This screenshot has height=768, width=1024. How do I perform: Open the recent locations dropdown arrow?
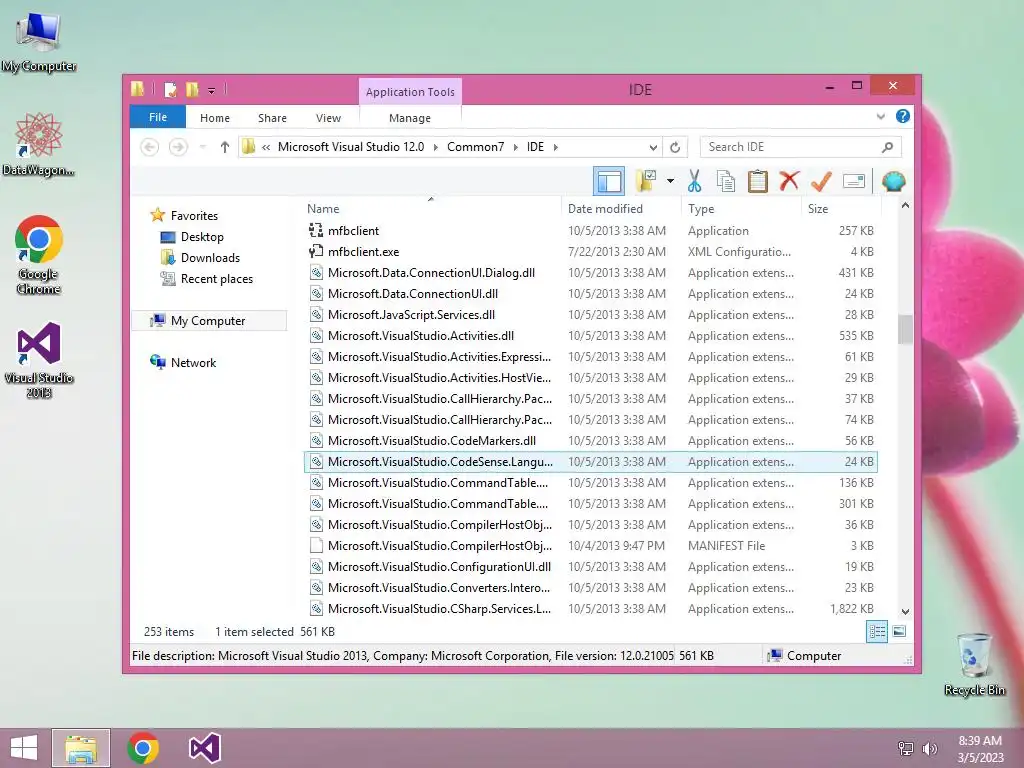(x=202, y=147)
